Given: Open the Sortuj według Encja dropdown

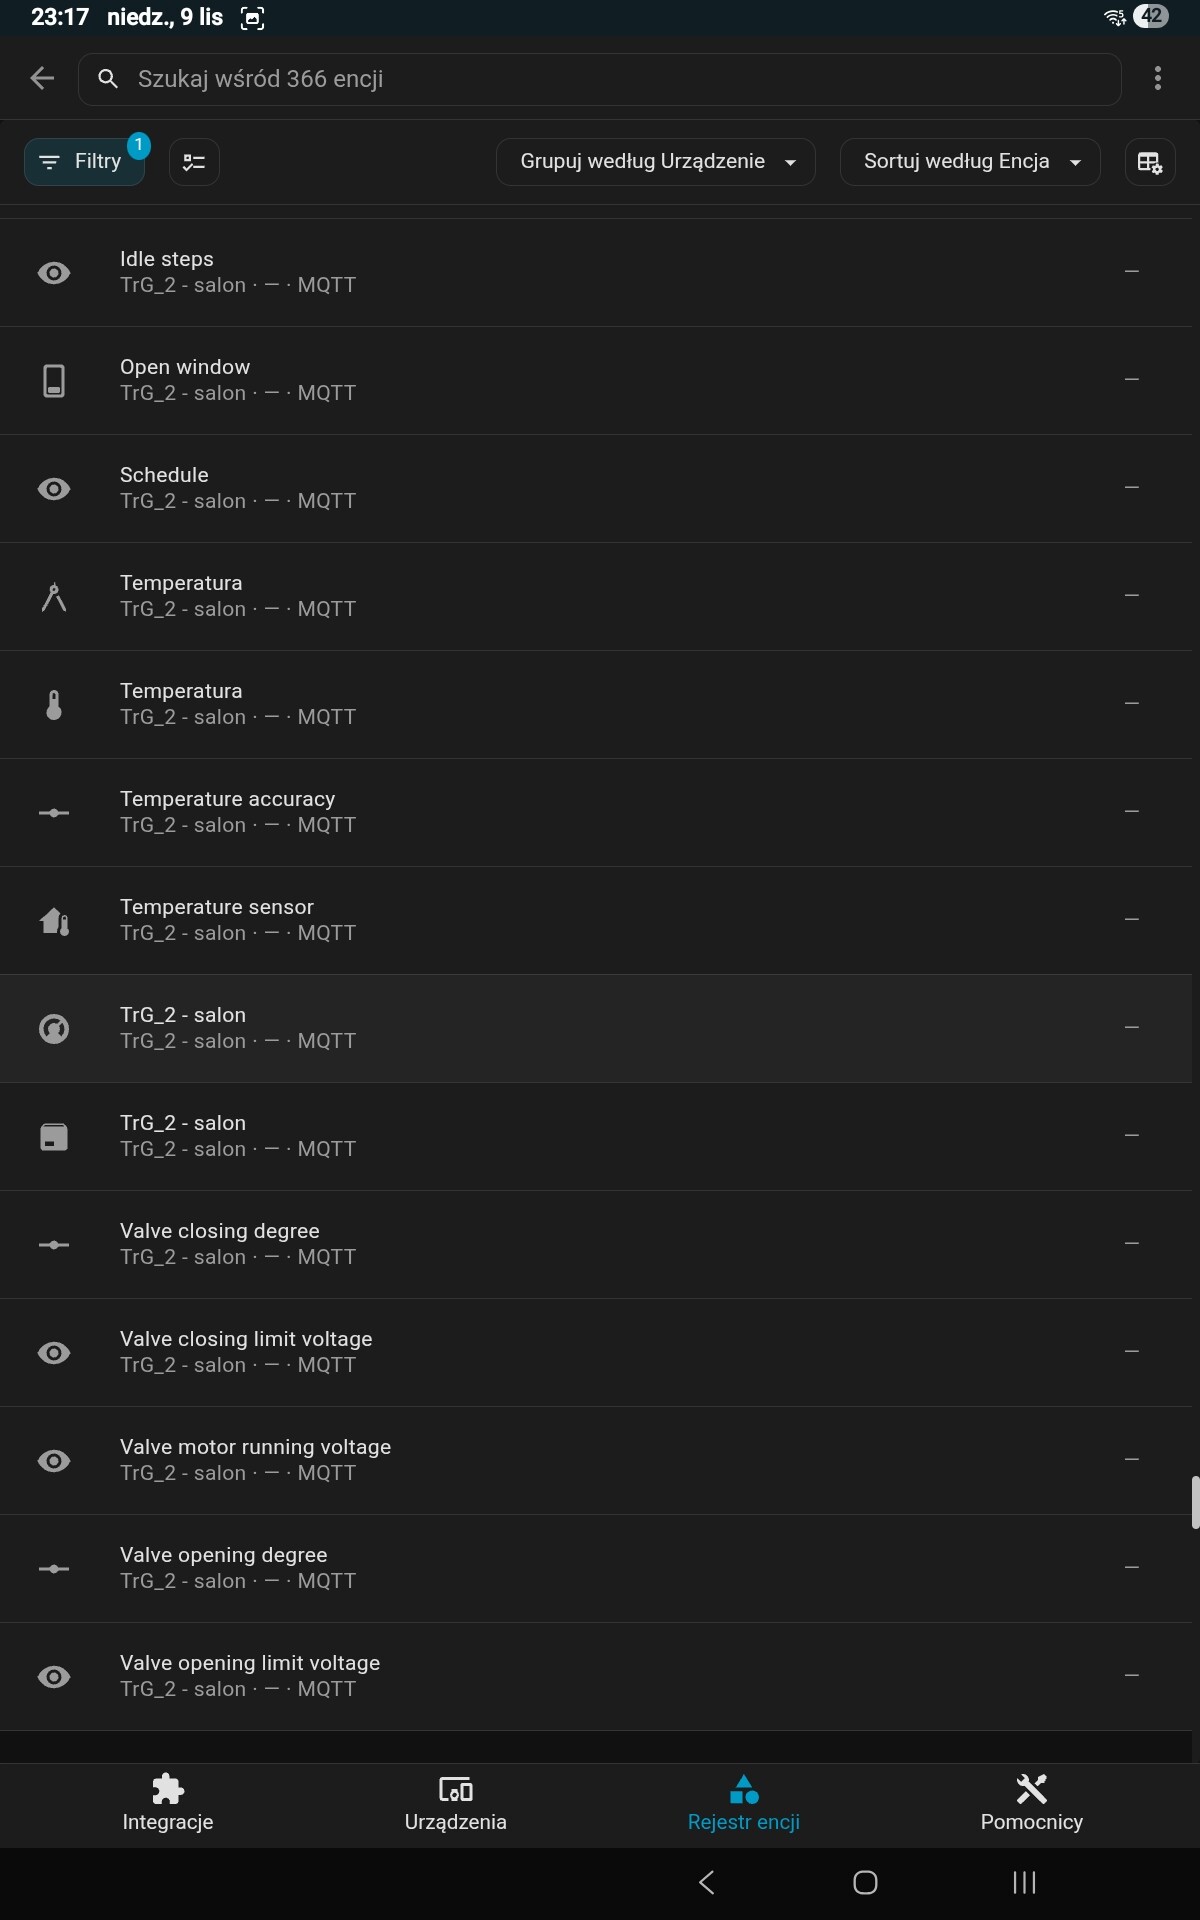Looking at the screenshot, I should 970,162.
